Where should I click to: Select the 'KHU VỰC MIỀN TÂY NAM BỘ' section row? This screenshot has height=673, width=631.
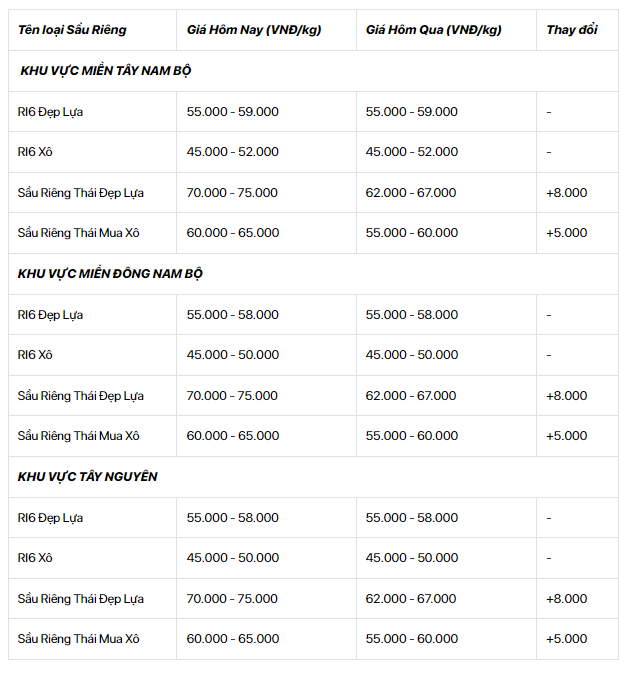[x=313, y=71]
